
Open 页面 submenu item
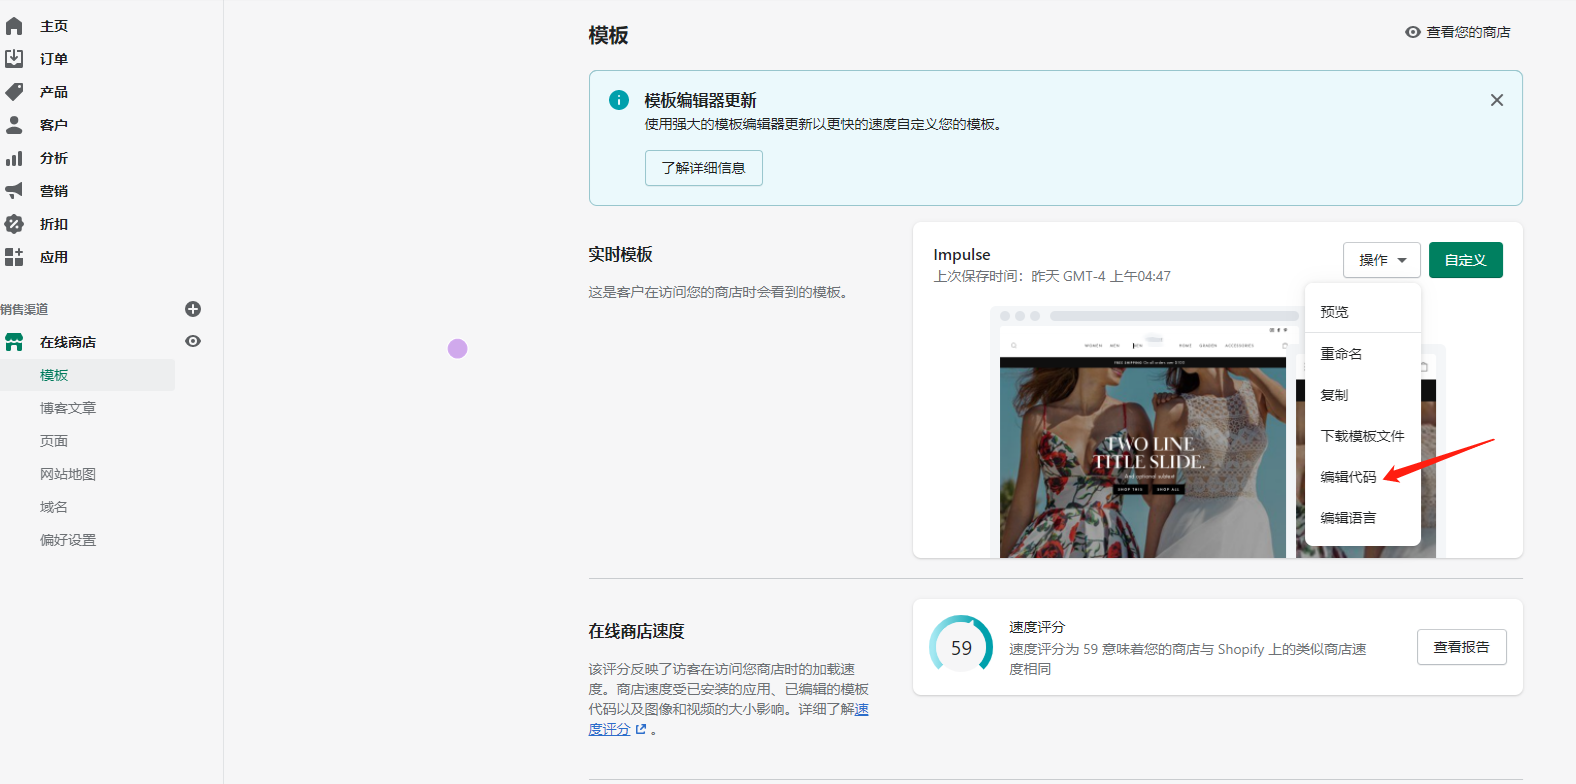coord(54,441)
